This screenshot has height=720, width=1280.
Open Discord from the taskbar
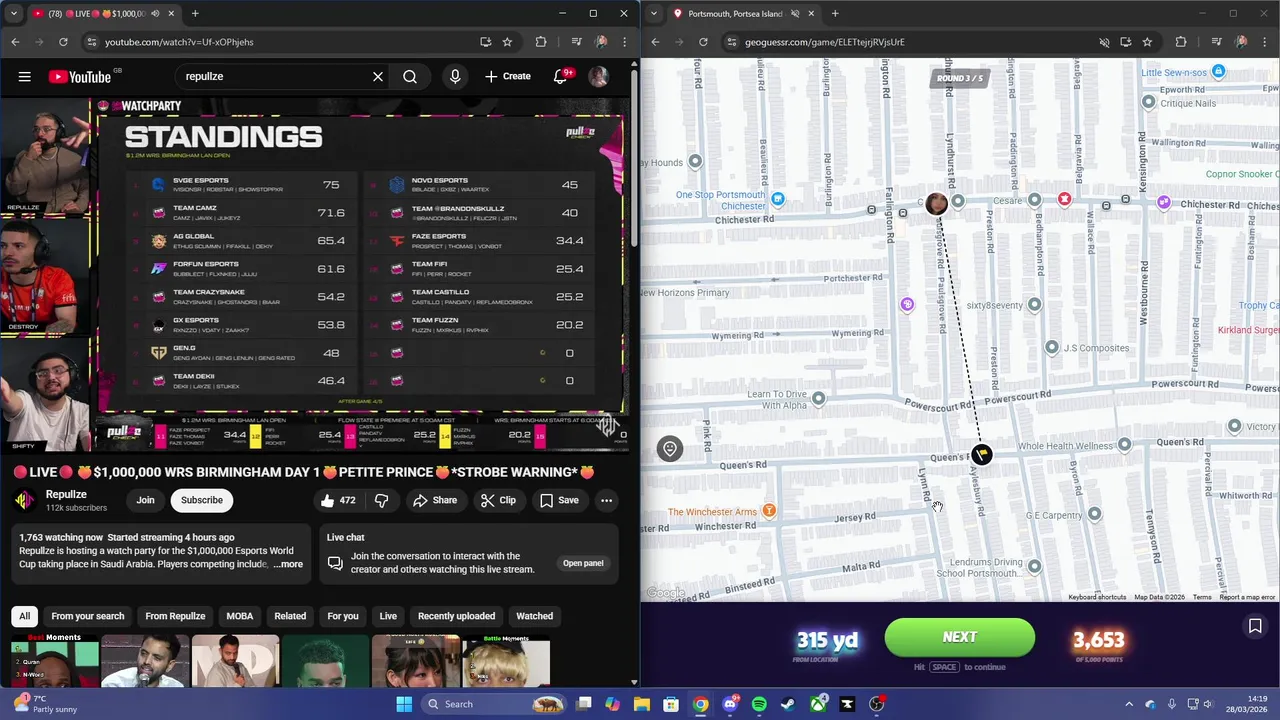(730, 704)
